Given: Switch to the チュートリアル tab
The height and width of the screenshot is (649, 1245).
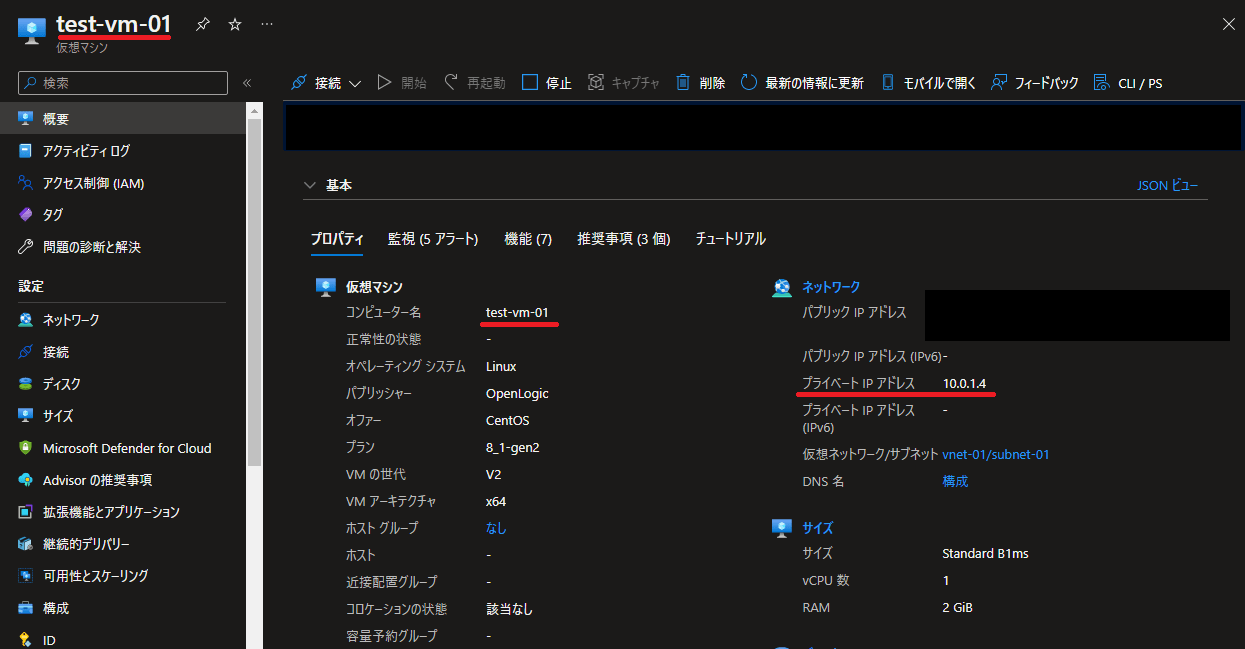Looking at the screenshot, I should [731, 239].
